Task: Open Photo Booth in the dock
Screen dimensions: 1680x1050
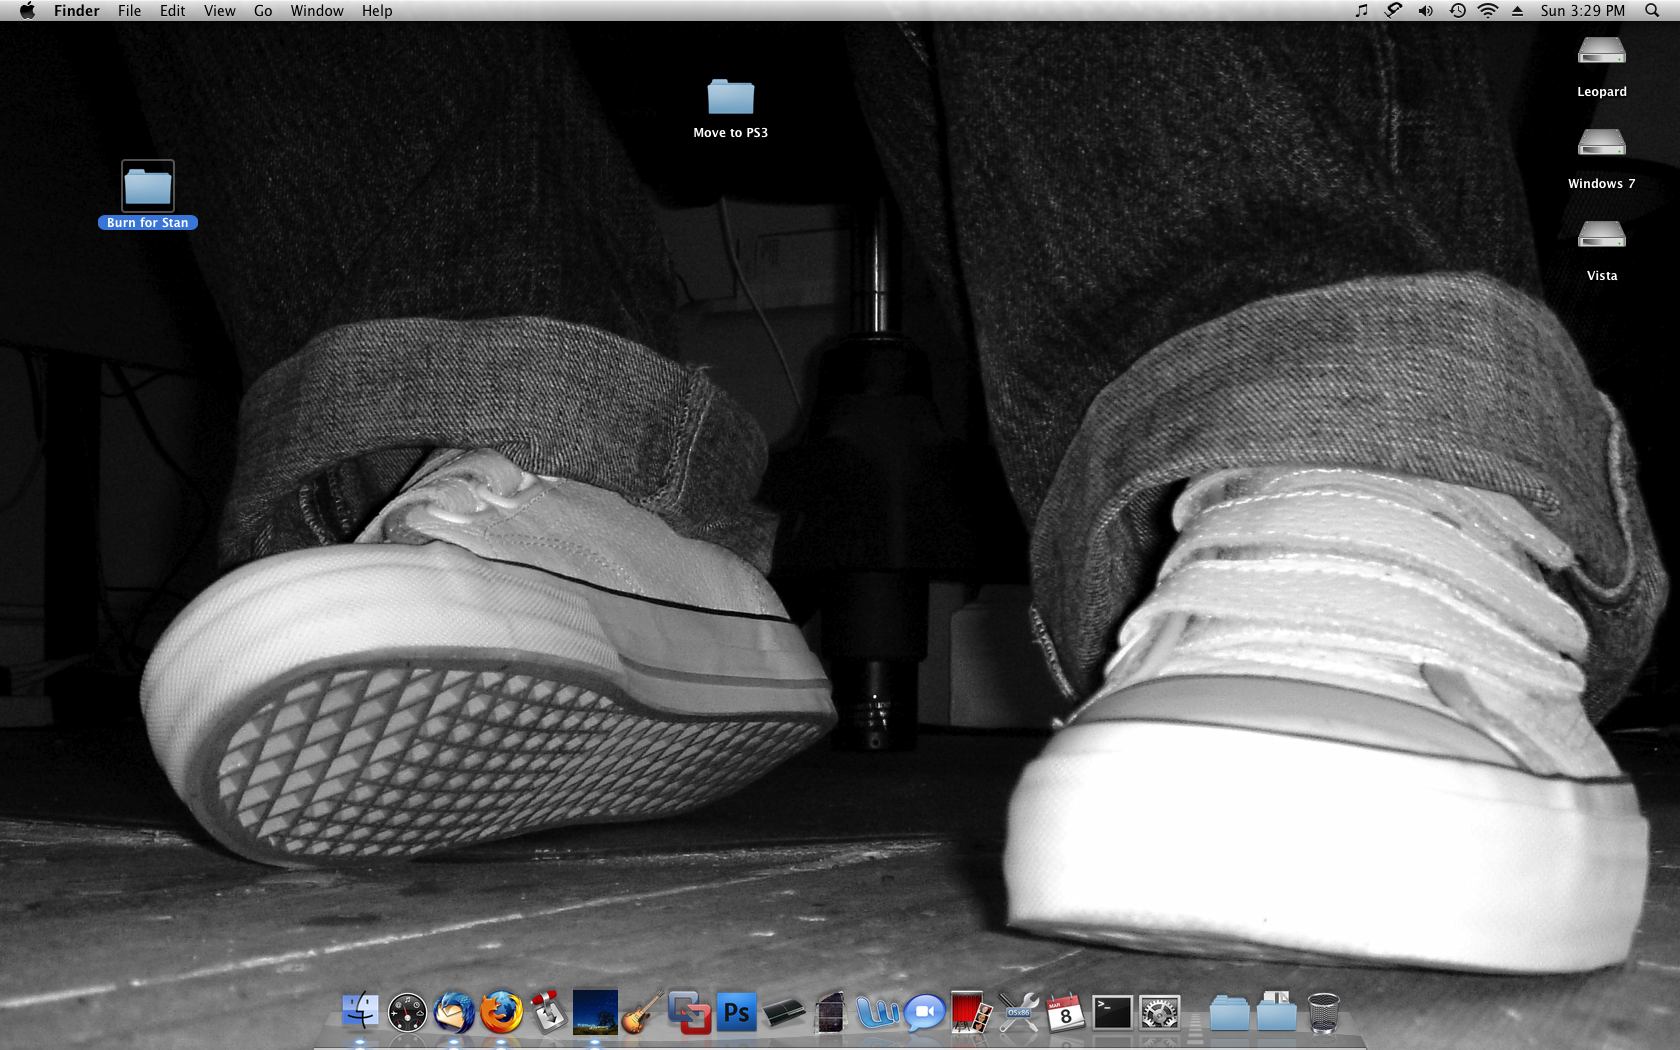Action: pyautogui.click(x=970, y=1012)
